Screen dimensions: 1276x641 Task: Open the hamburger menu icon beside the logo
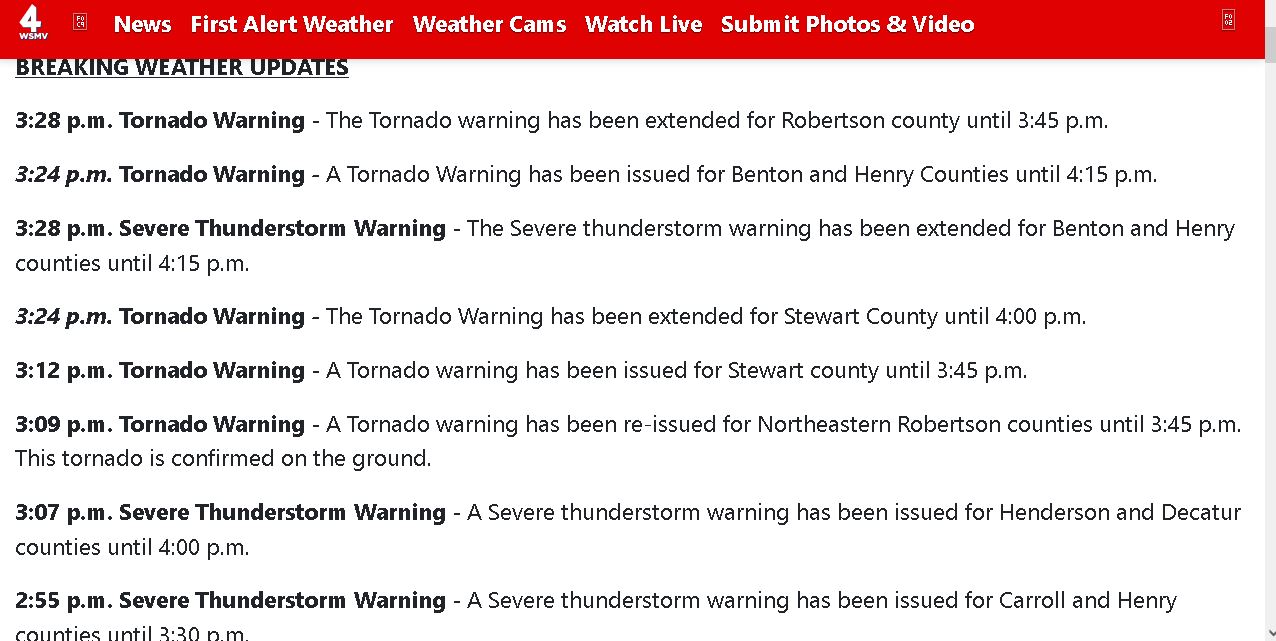[x=80, y=21]
